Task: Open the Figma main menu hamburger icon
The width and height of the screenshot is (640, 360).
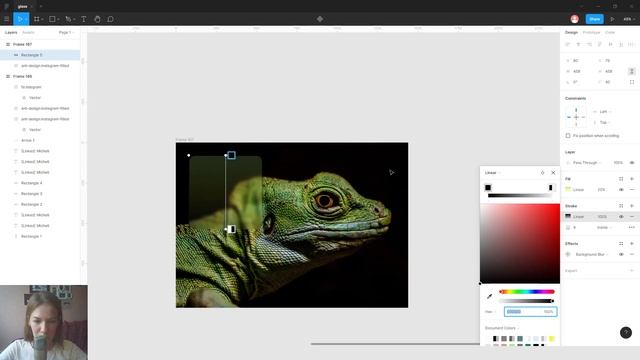Action: [x=7, y=19]
